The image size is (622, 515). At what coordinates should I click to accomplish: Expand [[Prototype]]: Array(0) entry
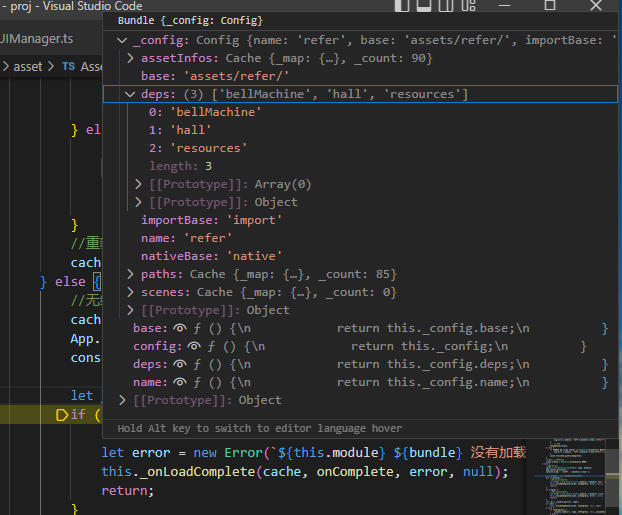click(138, 184)
